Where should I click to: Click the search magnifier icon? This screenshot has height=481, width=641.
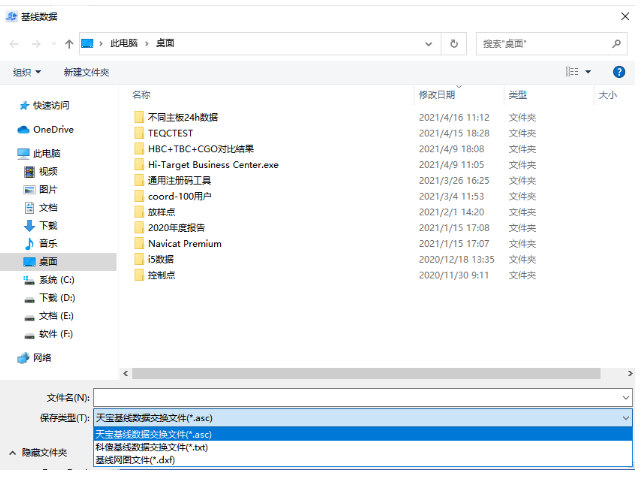(x=616, y=43)
